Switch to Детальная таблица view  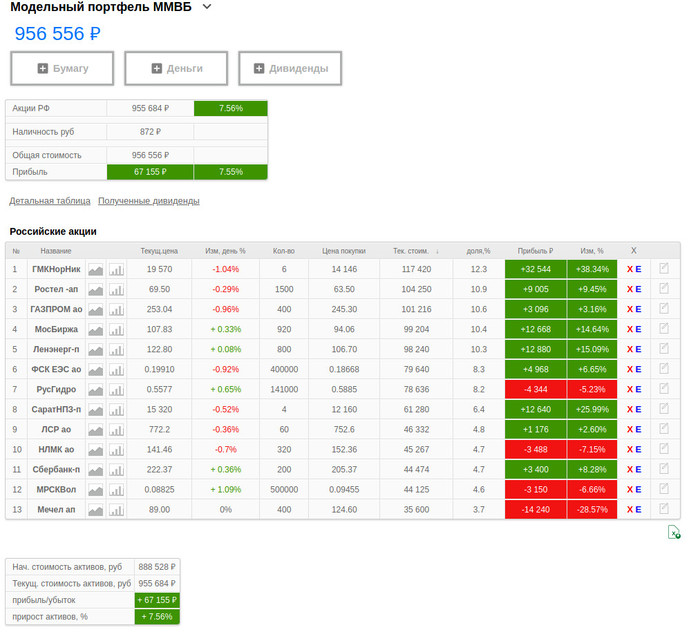50,201
